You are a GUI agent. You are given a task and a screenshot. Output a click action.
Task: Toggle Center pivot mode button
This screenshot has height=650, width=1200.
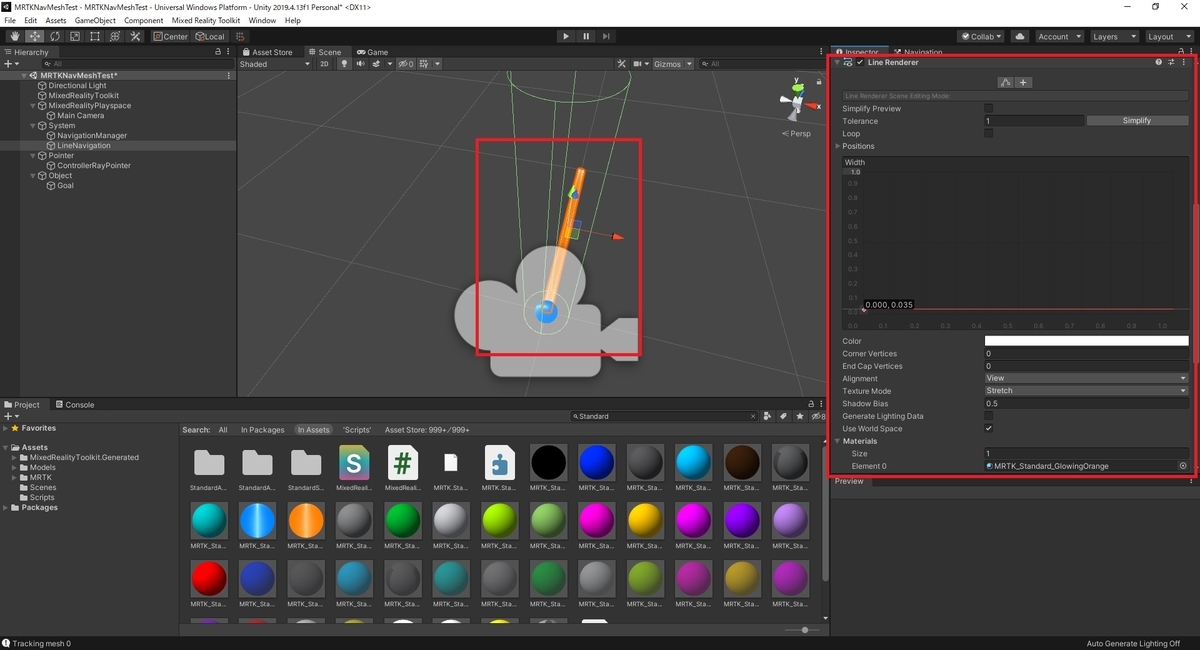click(x=171, y=36)
